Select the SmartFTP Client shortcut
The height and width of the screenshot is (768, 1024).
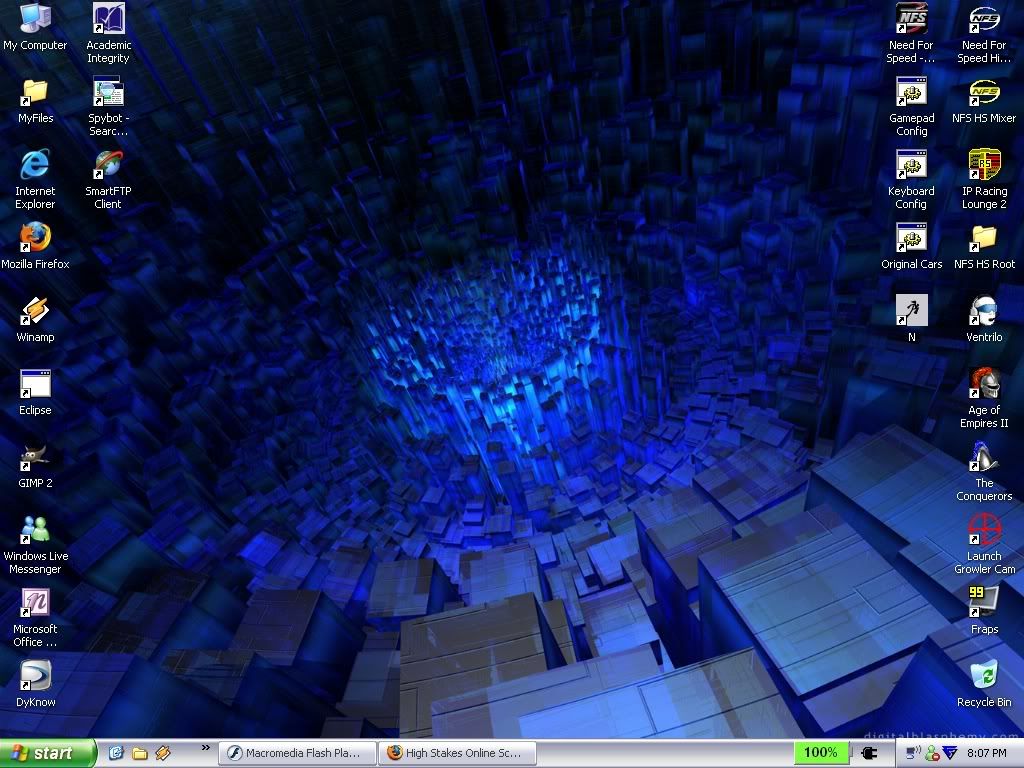pyautogui.click(x=108, y=179)
